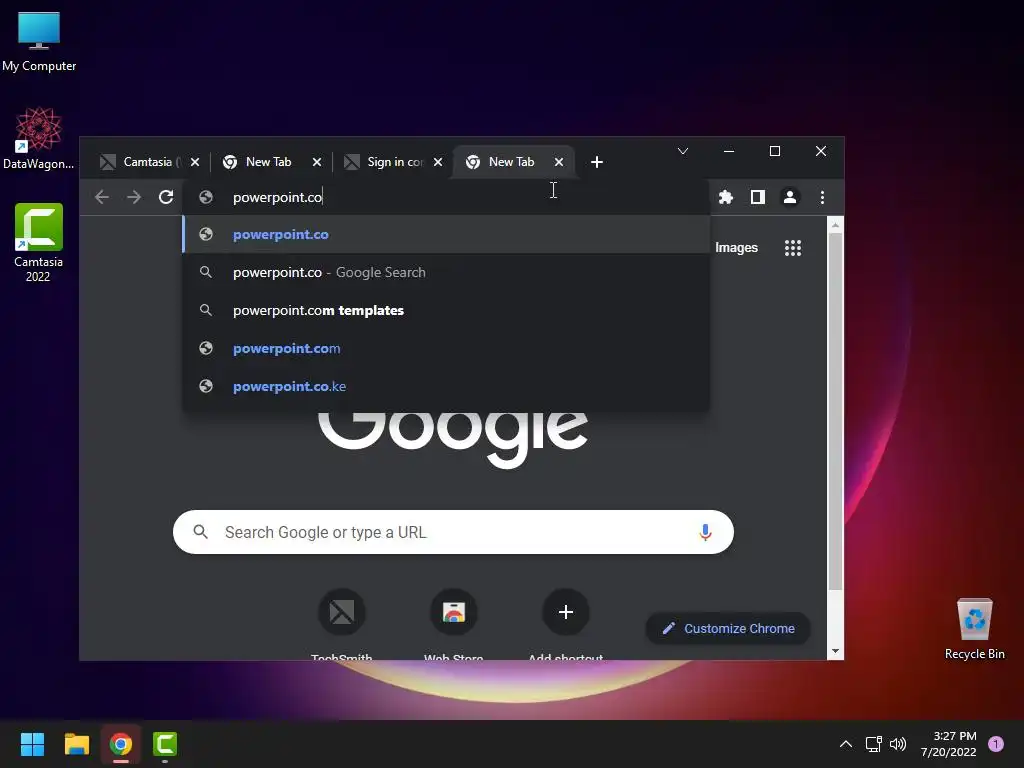Close the Sign in tab

coord(438,162)
